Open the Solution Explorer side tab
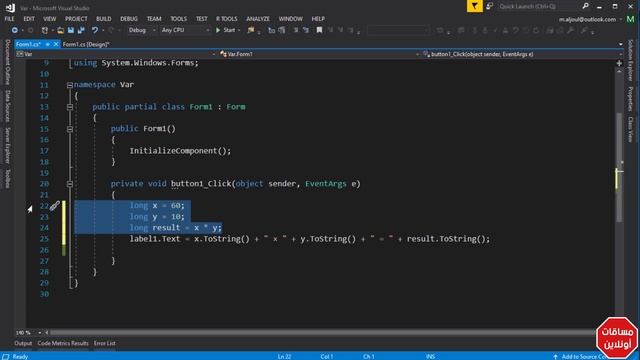640x360 pixels. (631, 60)
